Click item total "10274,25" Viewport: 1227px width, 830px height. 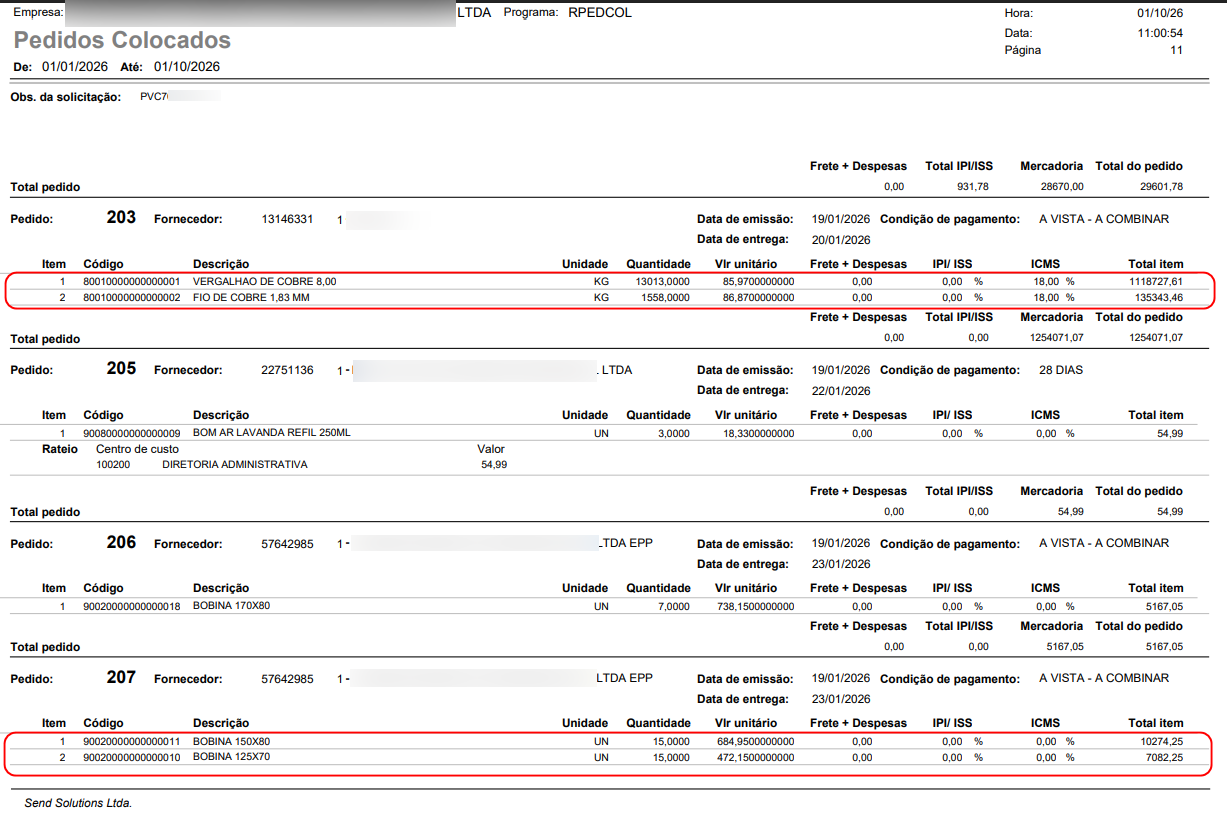pyautogui.click(x=1162, y=742)
